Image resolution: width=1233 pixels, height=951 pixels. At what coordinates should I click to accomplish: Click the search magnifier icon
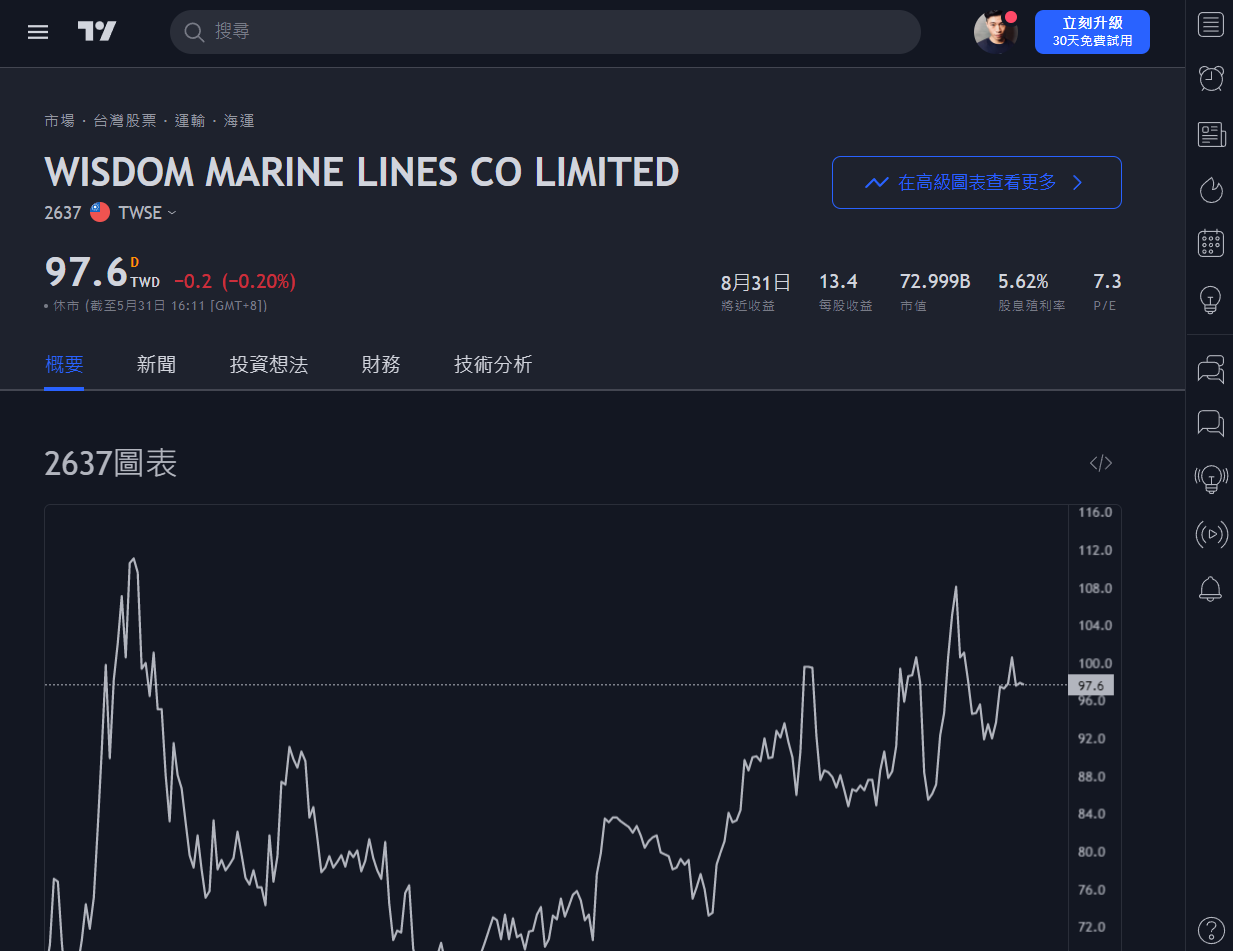click(194, 32)
